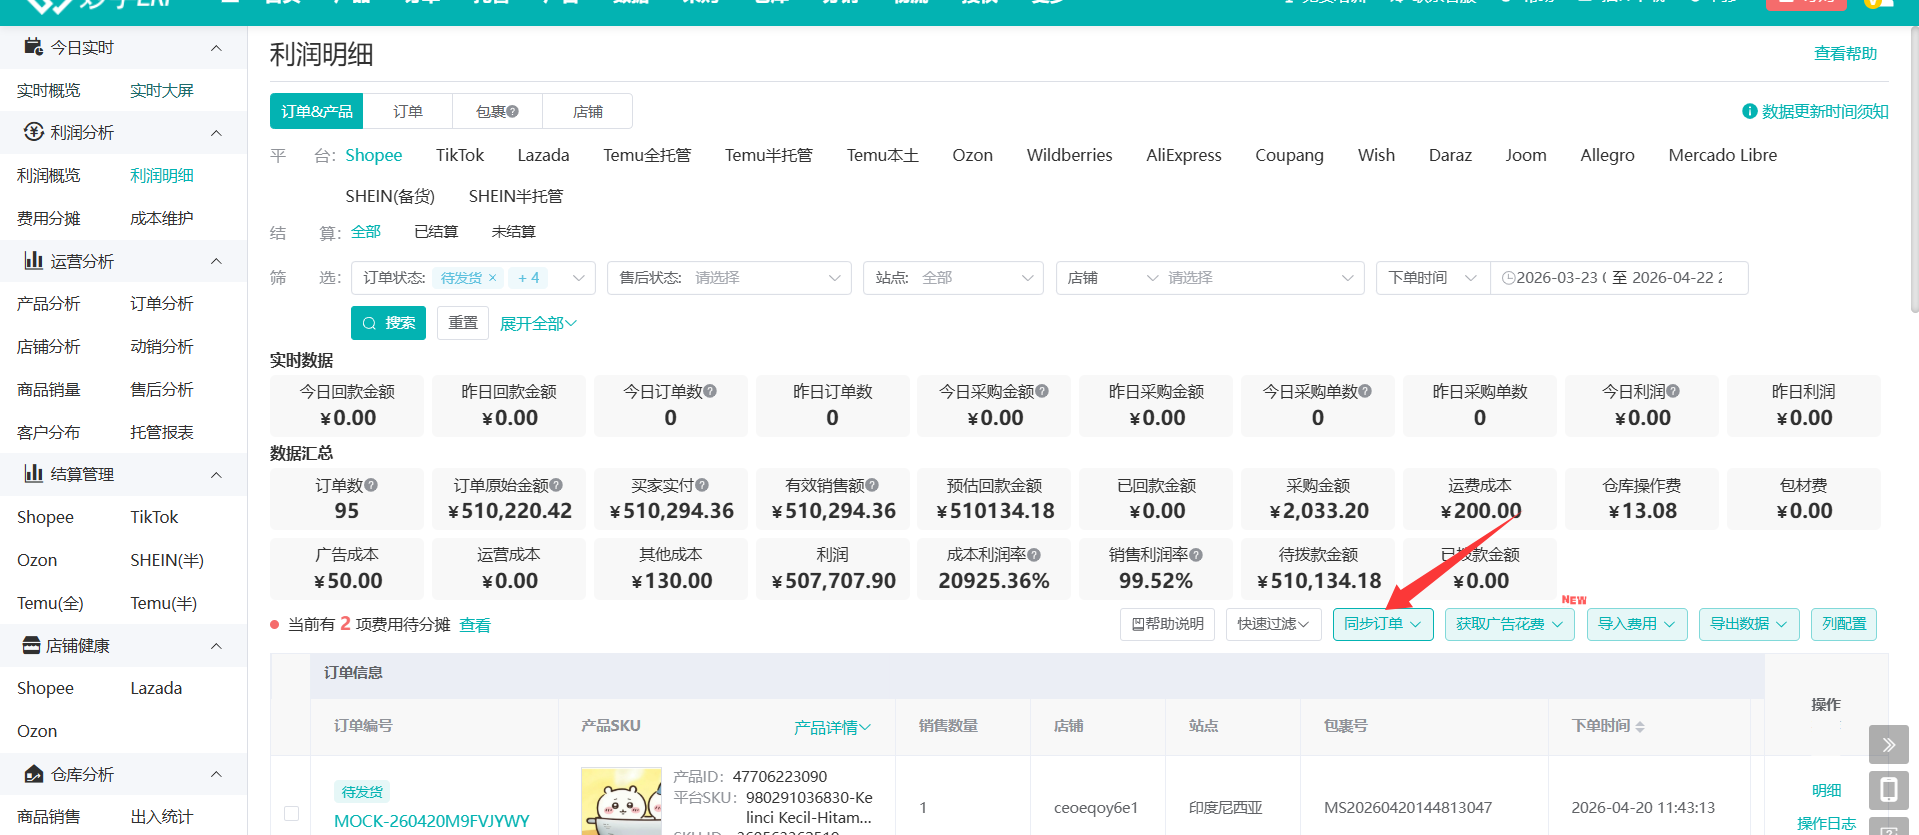1919x835 pixels.
Task: Click the 仓库分析 warehouse icon
Action: click(x=34, y=774)
